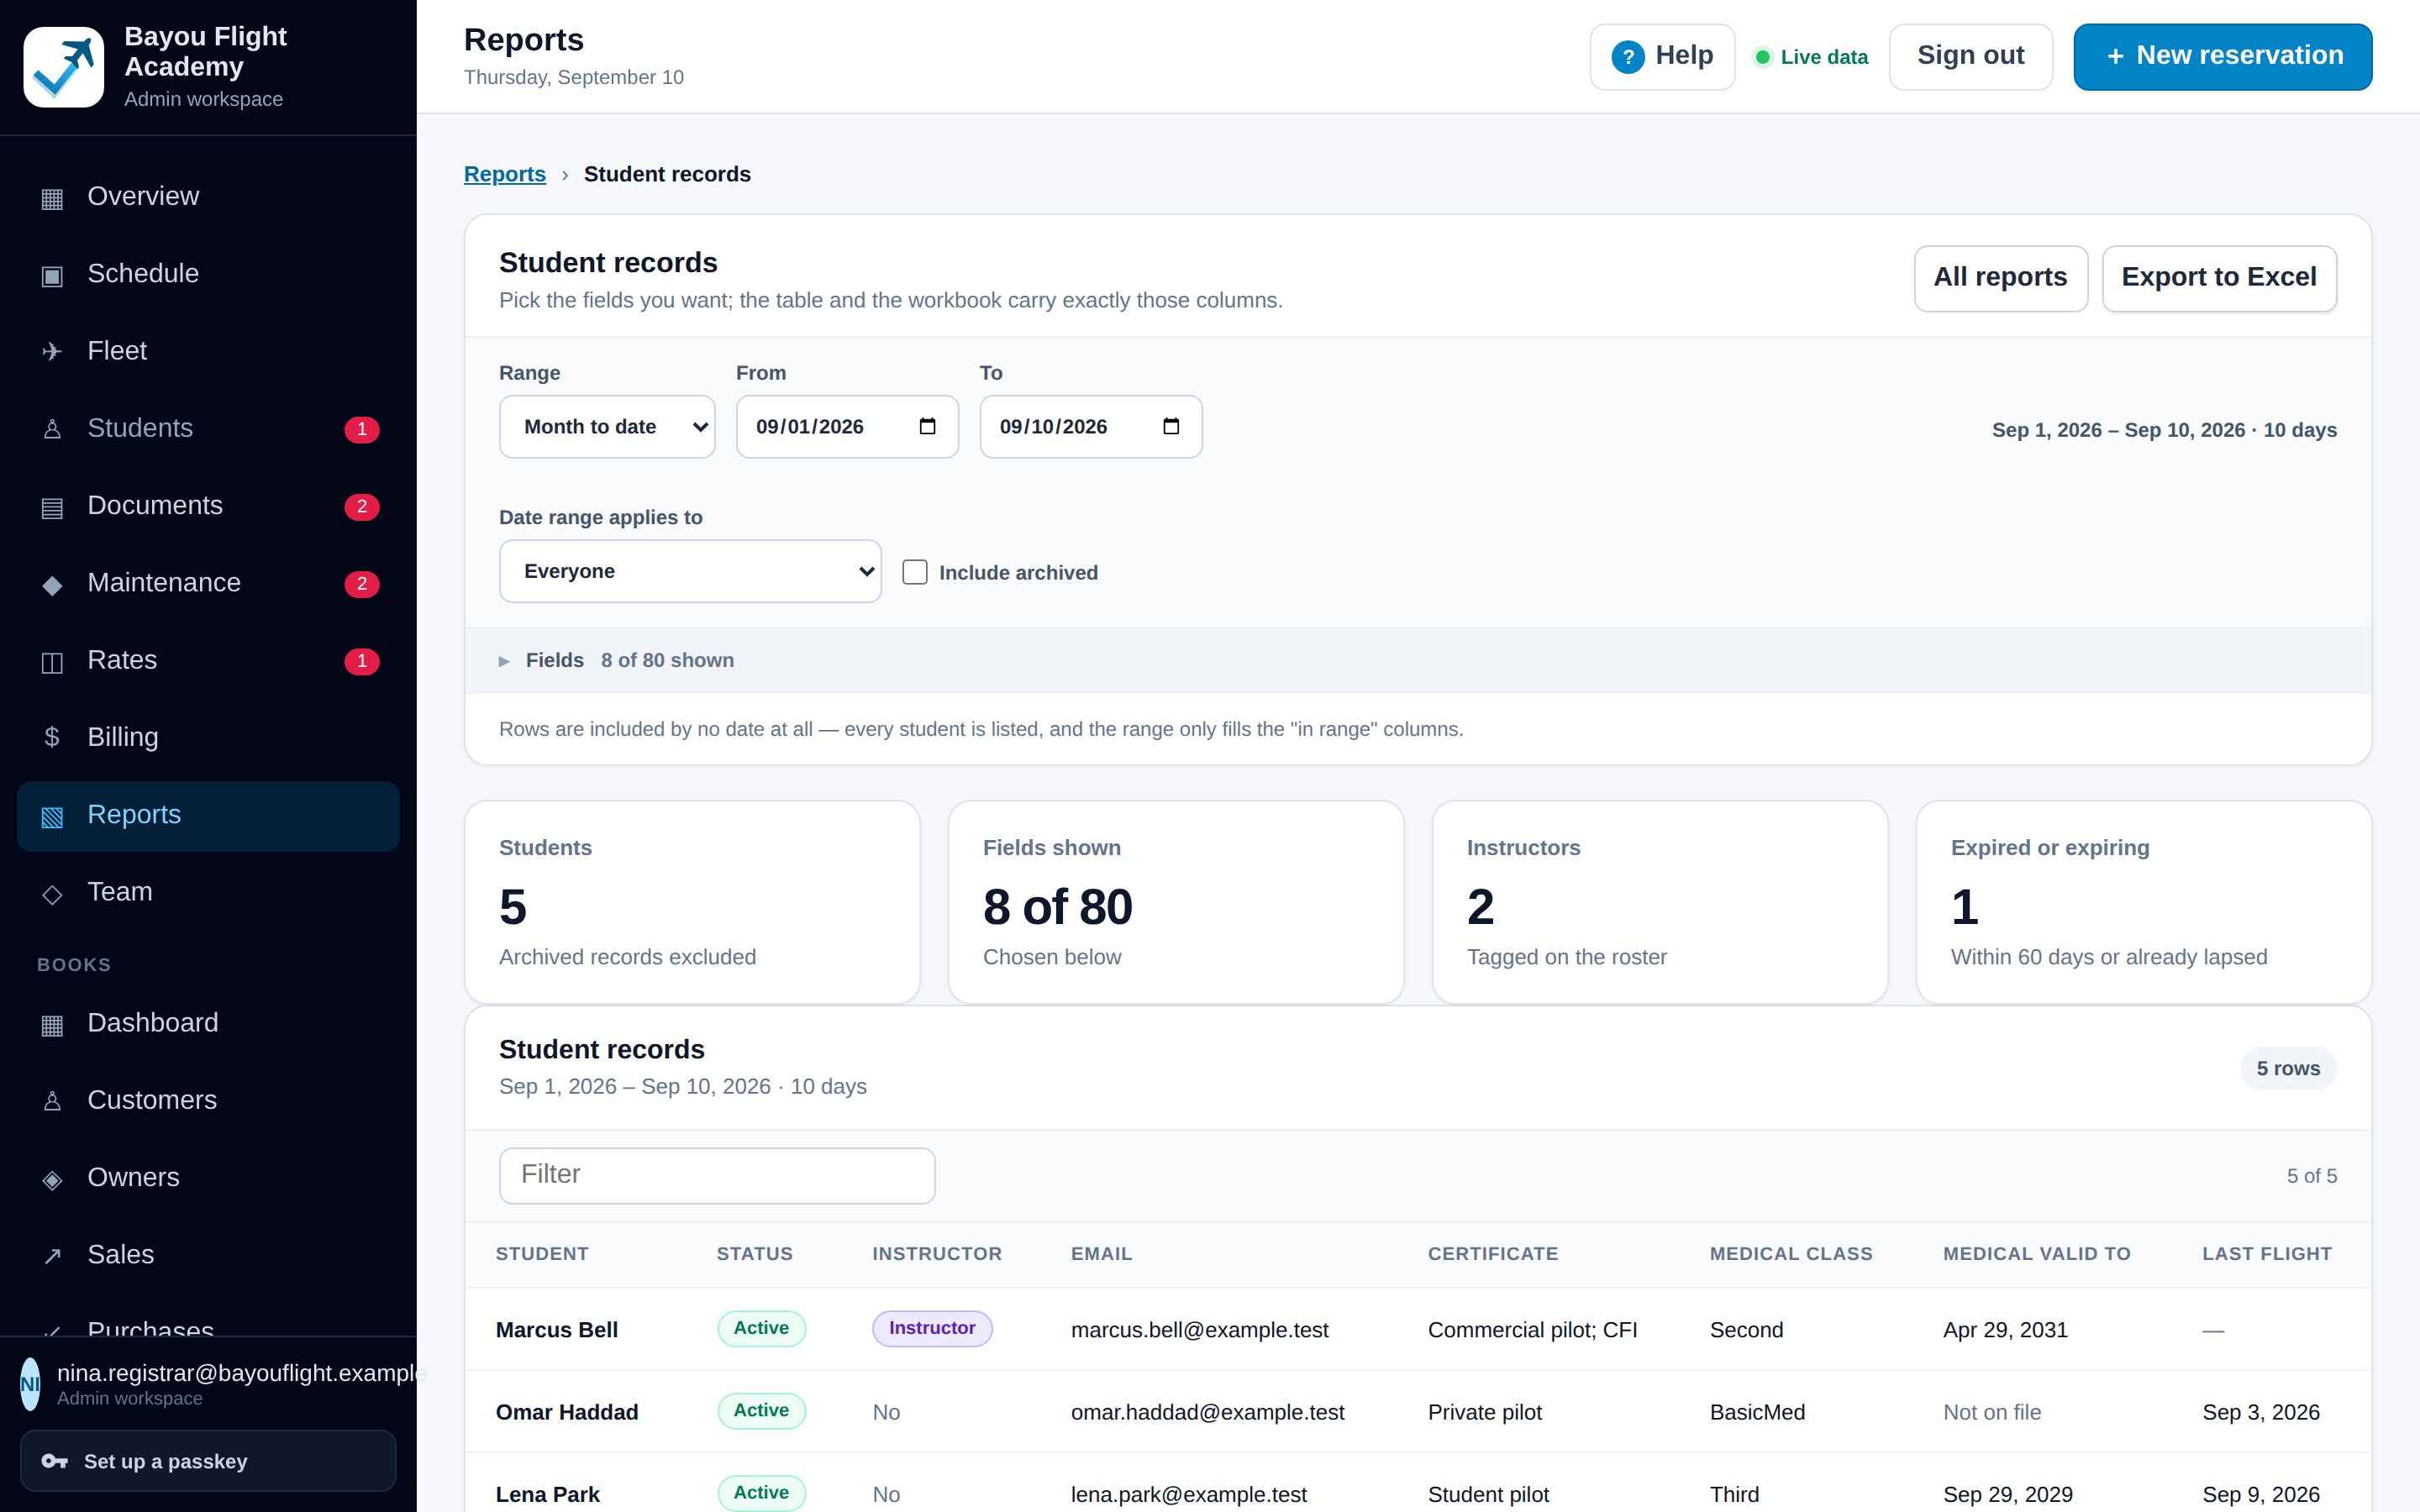
Task: Click the BasicMed medical class cell
Action: coord(1757,1412)
